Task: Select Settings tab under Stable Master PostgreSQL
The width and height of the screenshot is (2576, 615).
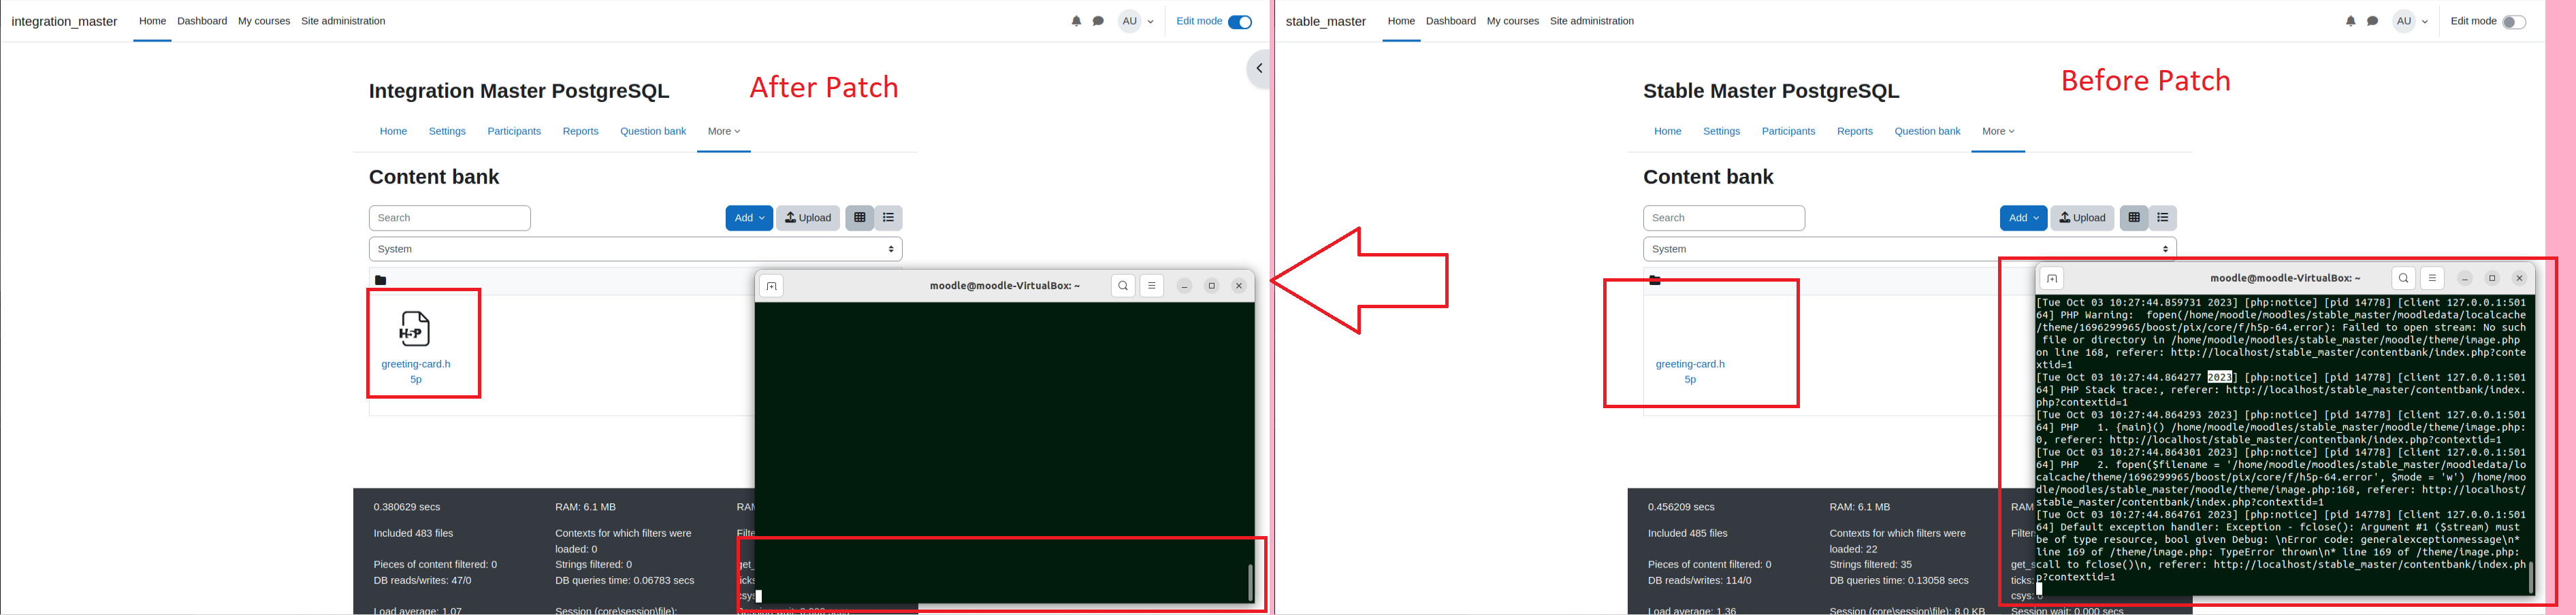Action: [x=1721, y=131]
